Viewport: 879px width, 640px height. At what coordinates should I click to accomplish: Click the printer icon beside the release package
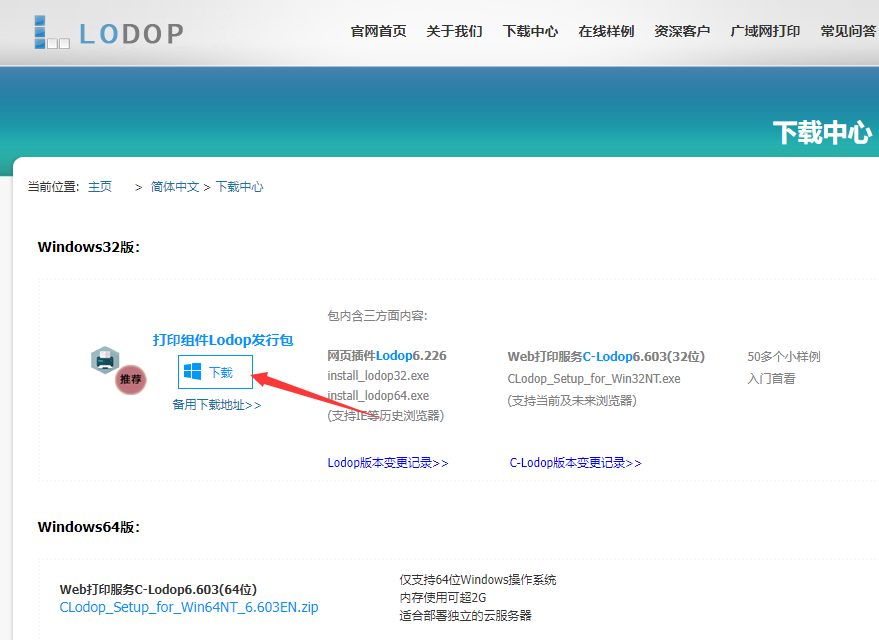105,360
